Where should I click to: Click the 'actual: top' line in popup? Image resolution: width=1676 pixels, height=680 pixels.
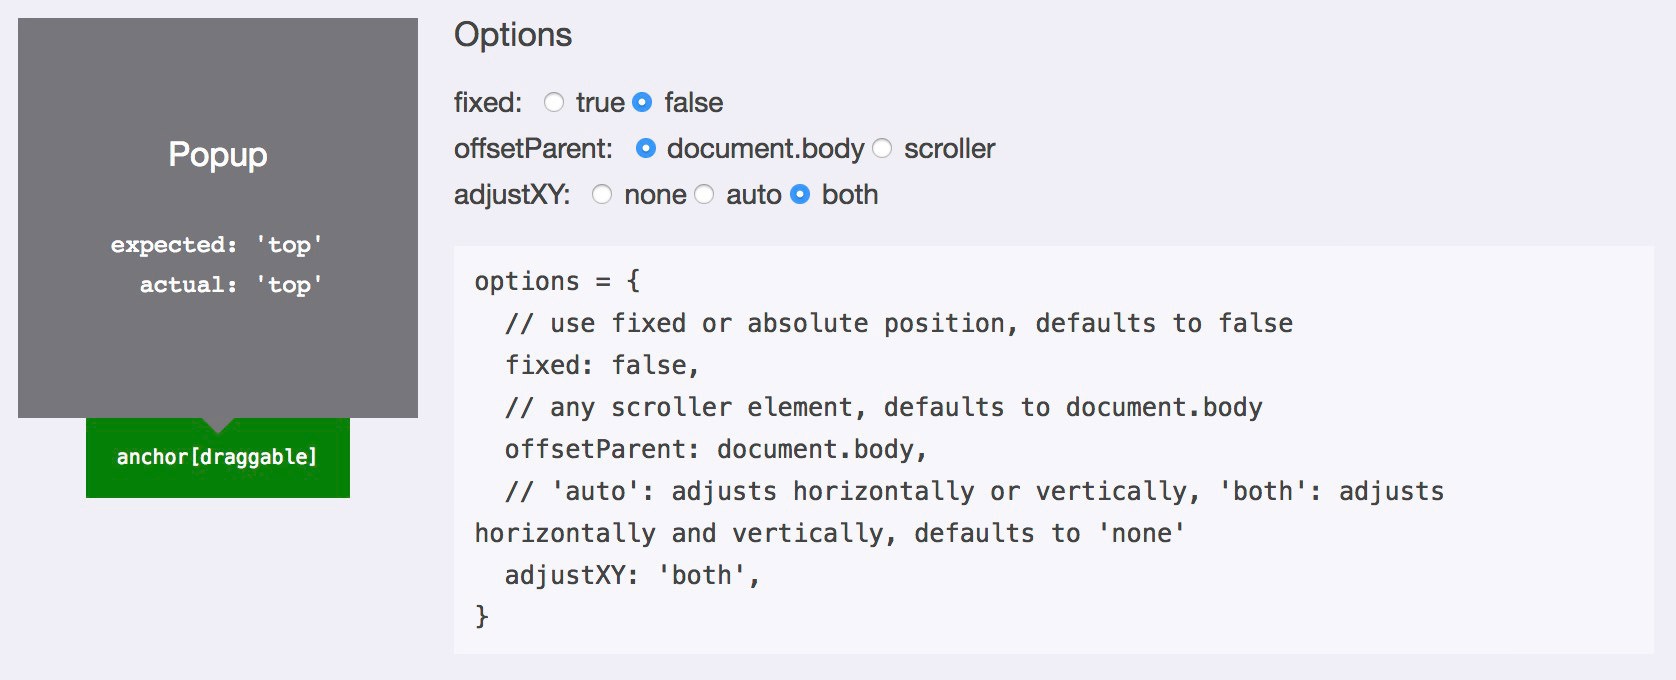tap(231, 284)
